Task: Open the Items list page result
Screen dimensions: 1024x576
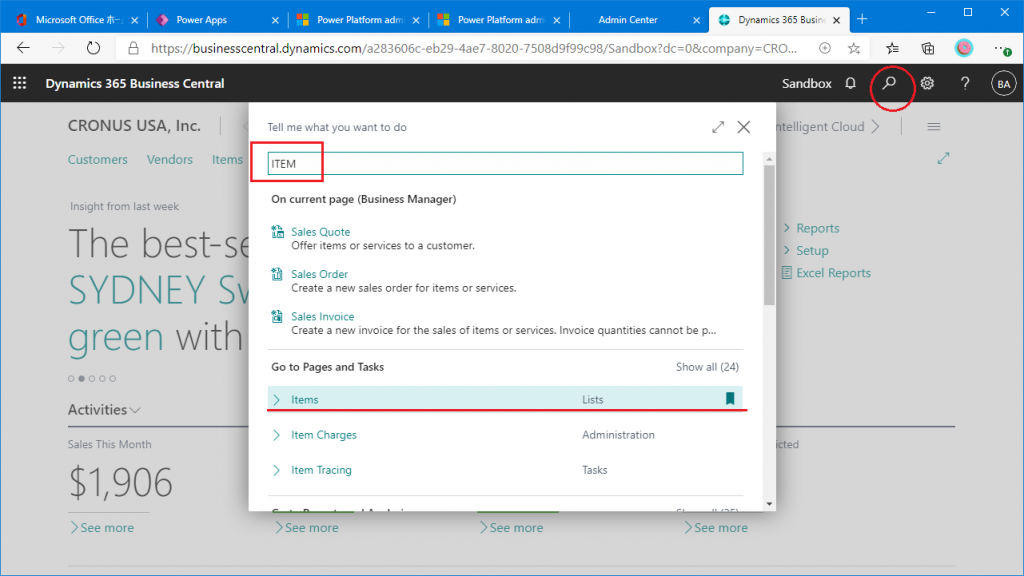Action: tap(305, 400)
